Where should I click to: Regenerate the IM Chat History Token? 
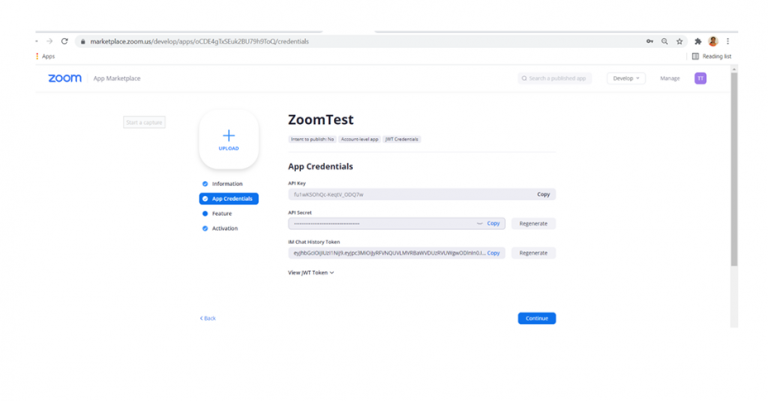[533, 253]
